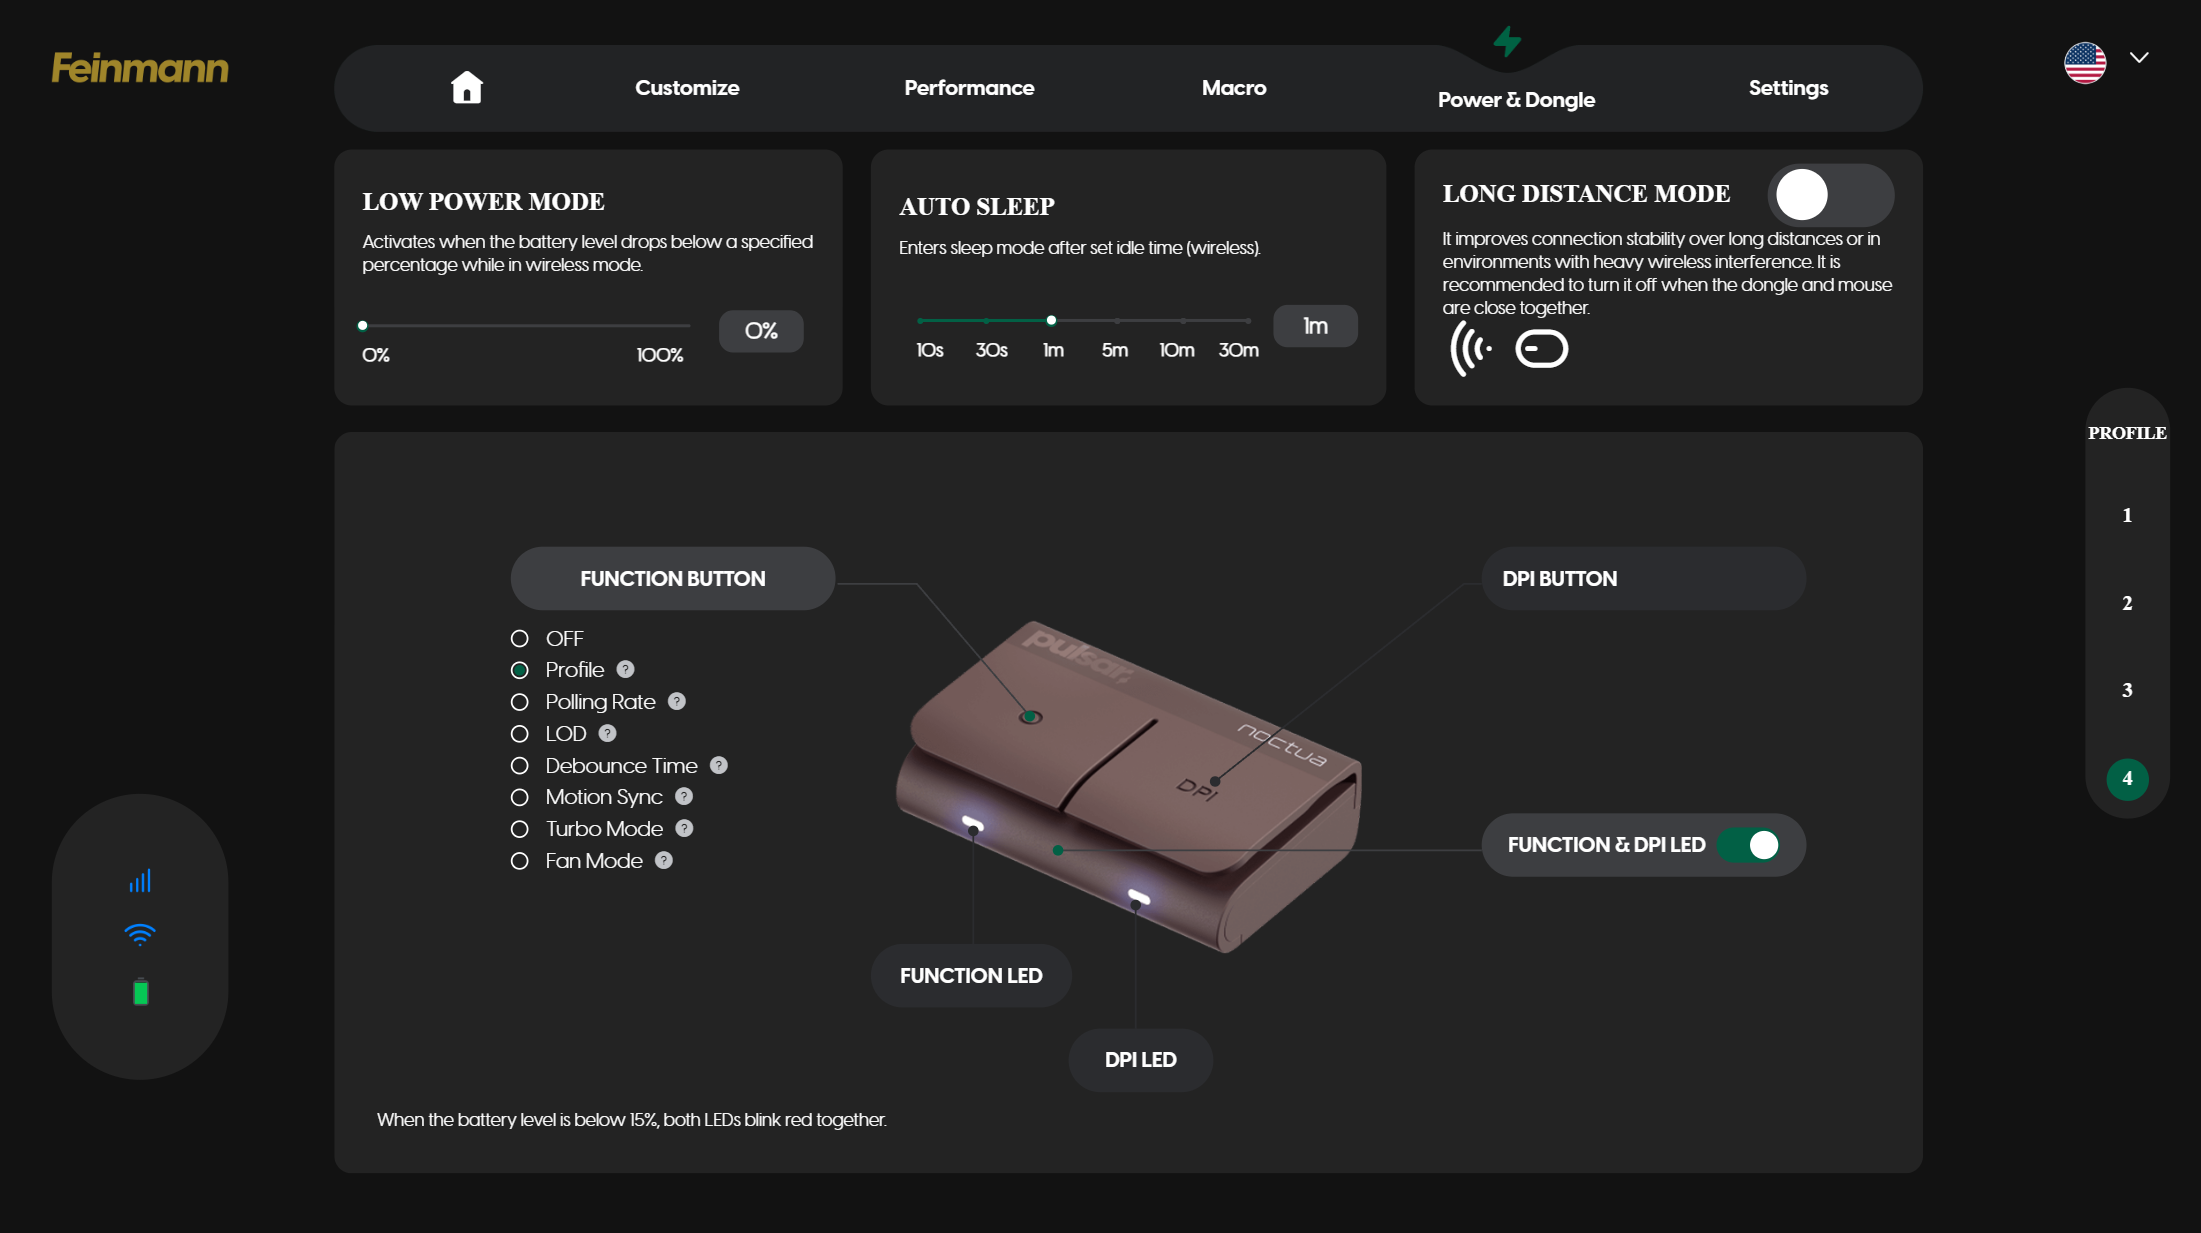Select the OFF radio button

[x=519, y=638]
